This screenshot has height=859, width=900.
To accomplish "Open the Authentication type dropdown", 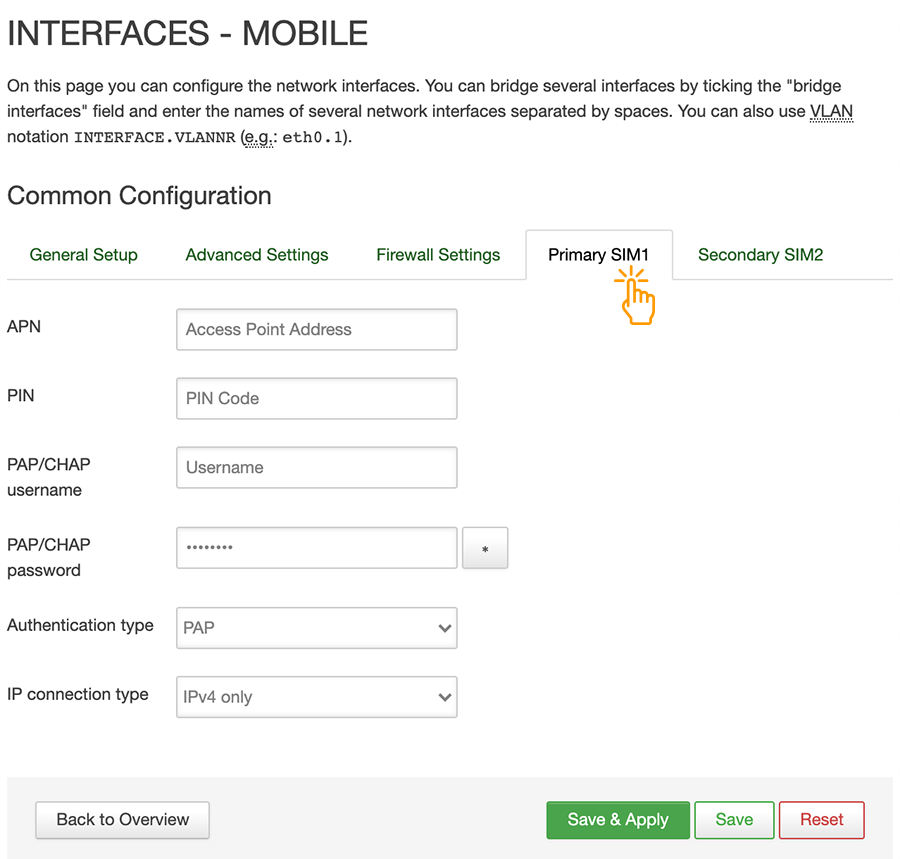I will tap(316, 628).
